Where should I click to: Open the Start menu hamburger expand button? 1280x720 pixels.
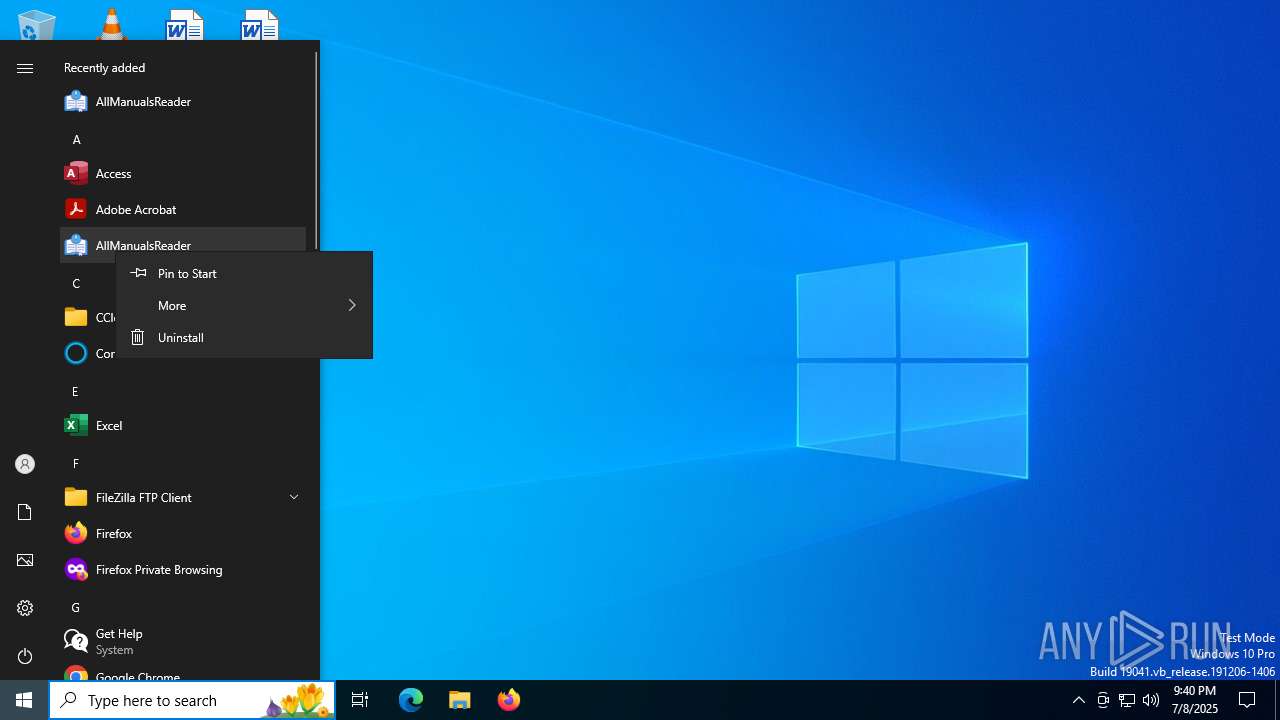[25, 68]
